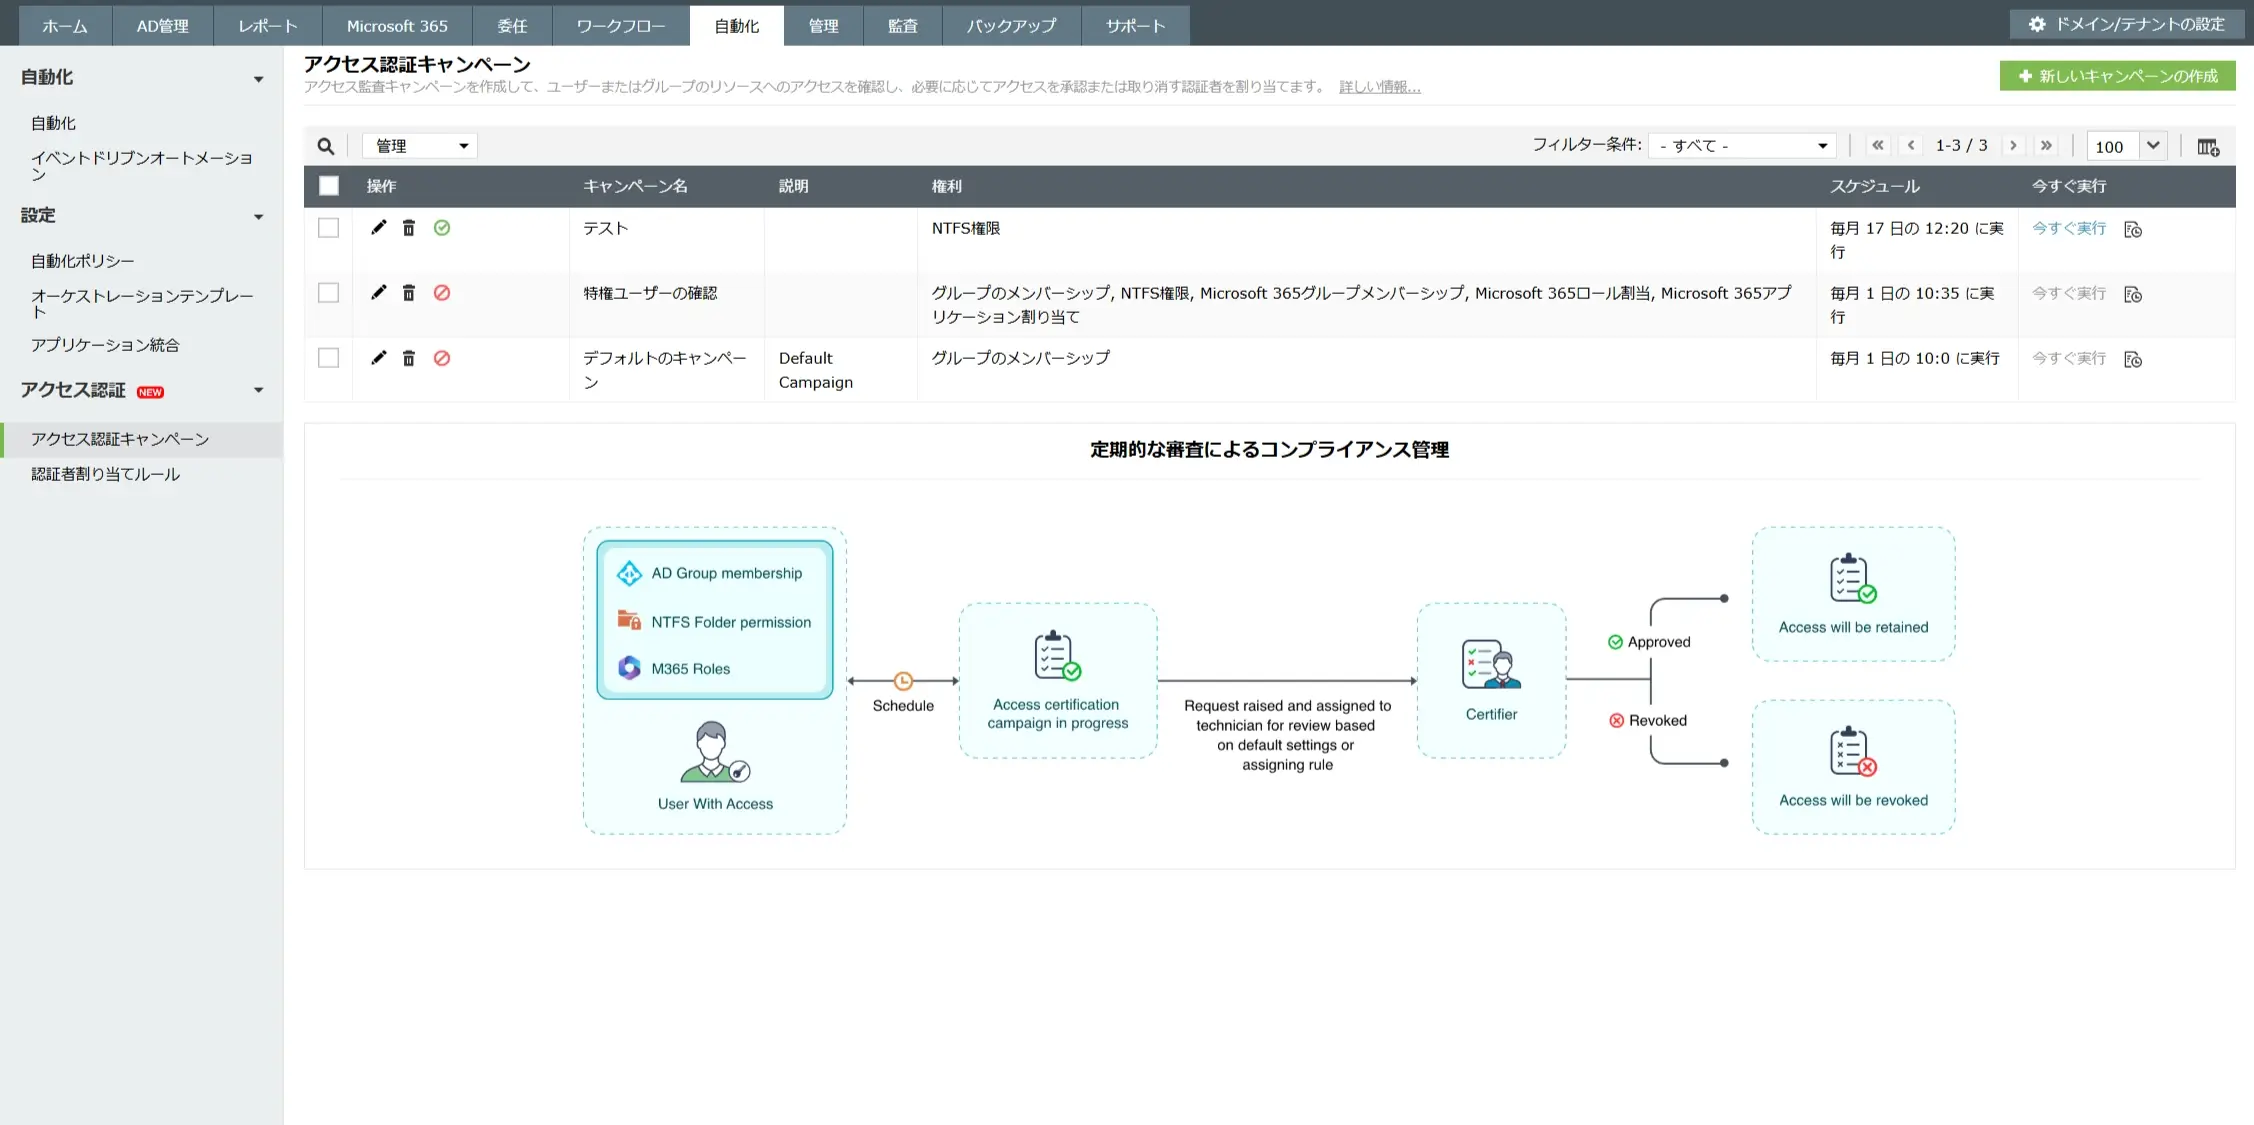Check the デフォルトのキャンペーン checkbox

329,358
